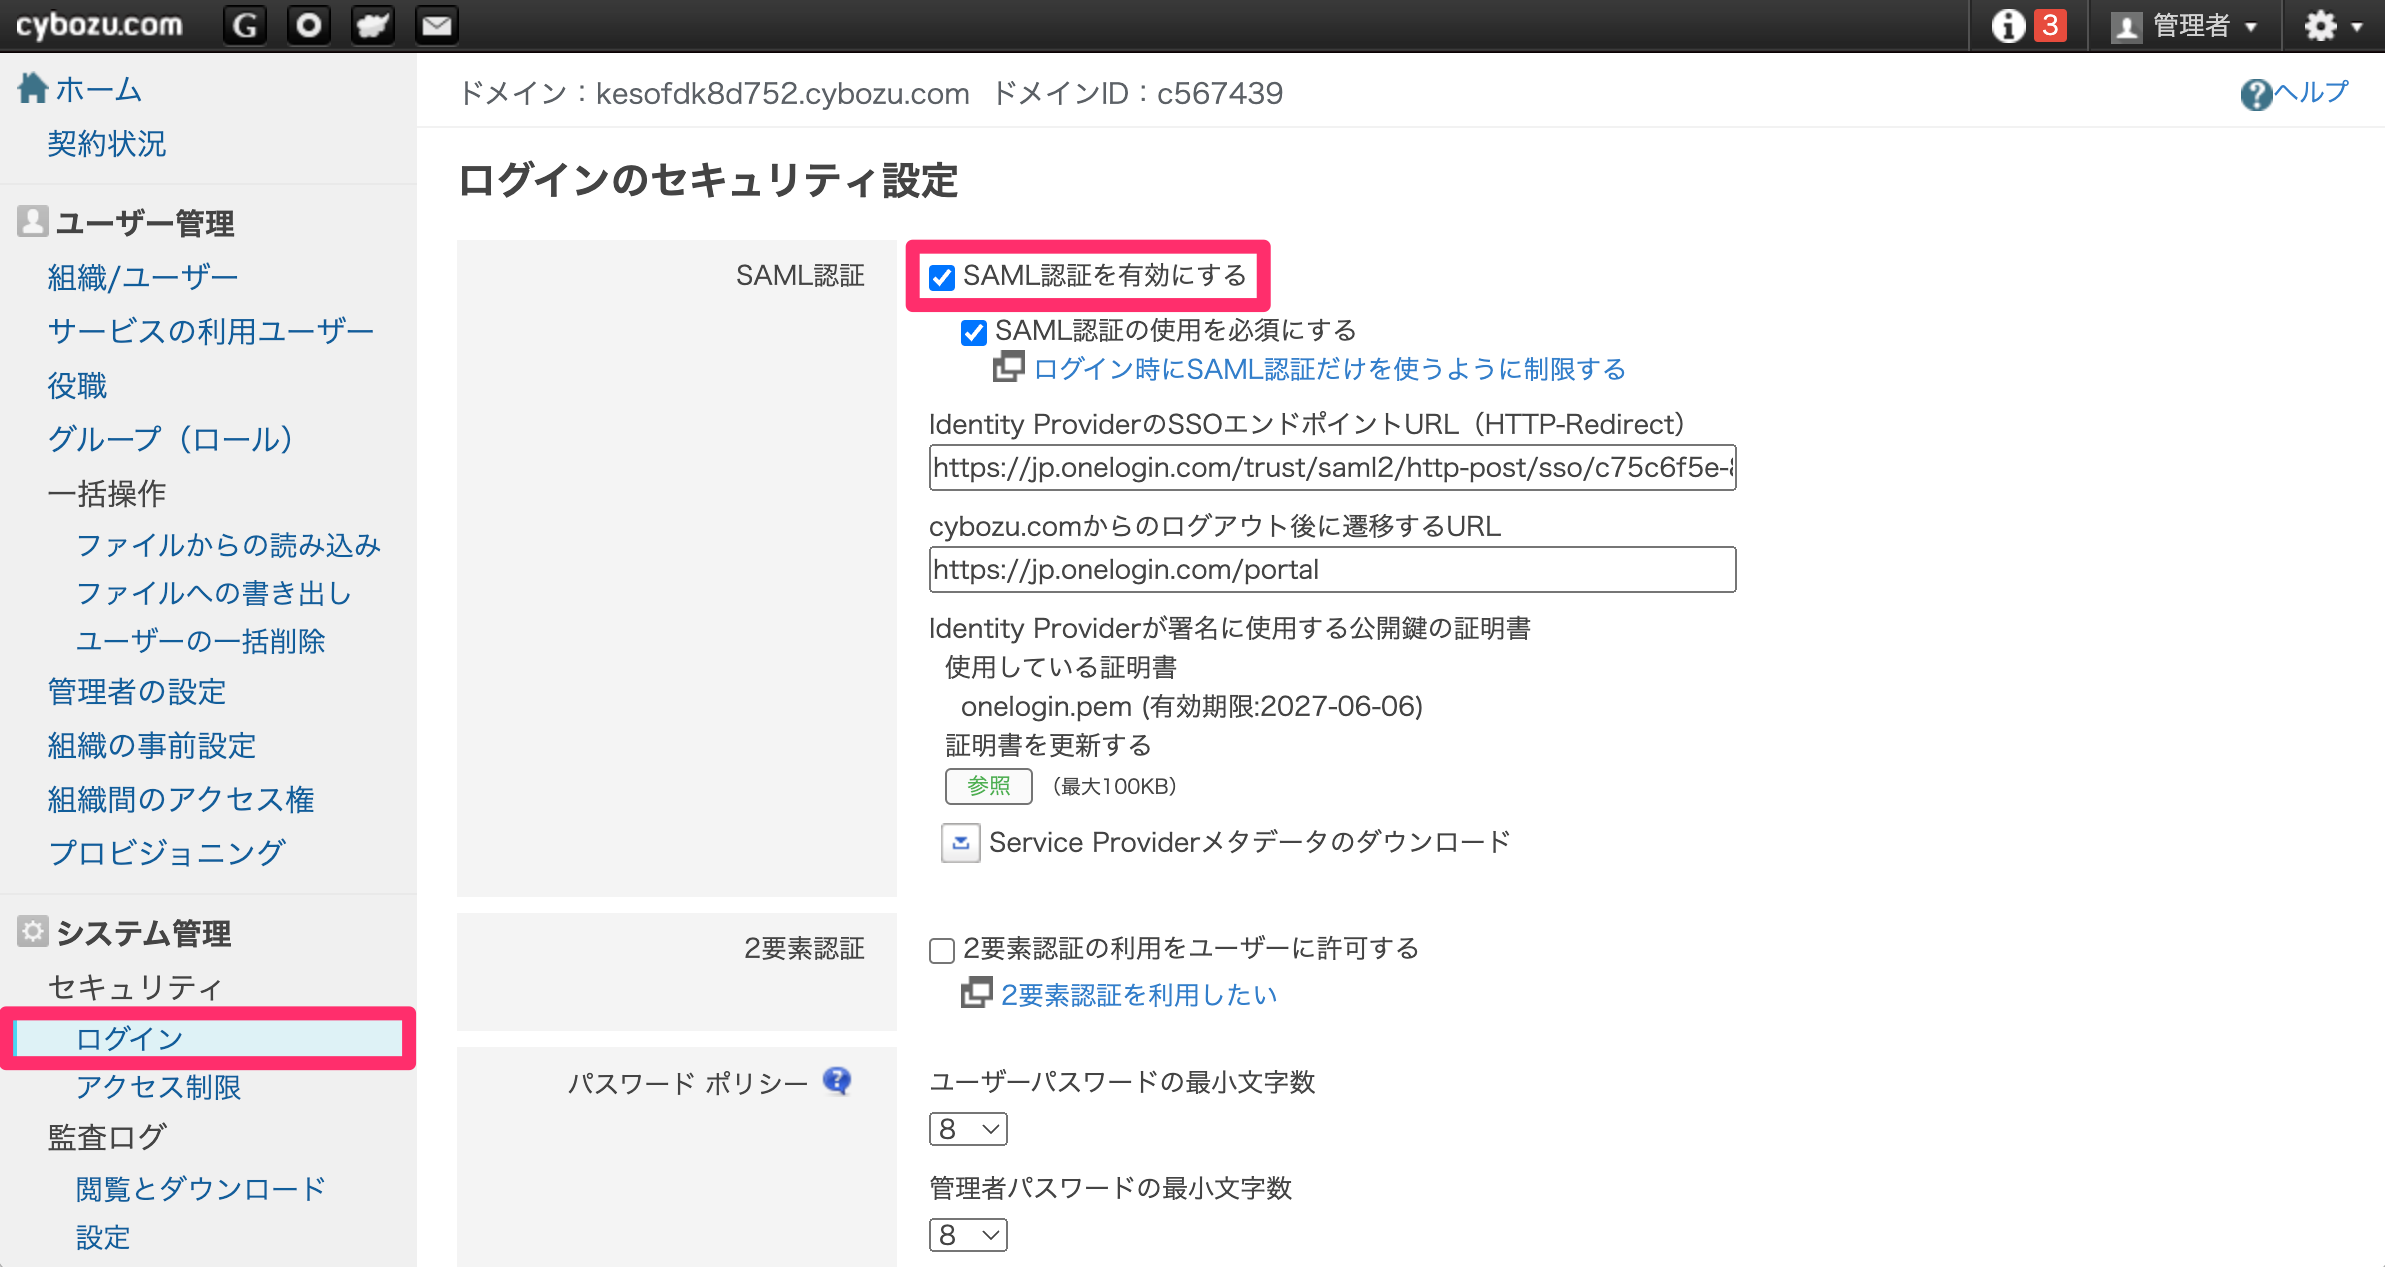Click the help question mark icon

2256,94
